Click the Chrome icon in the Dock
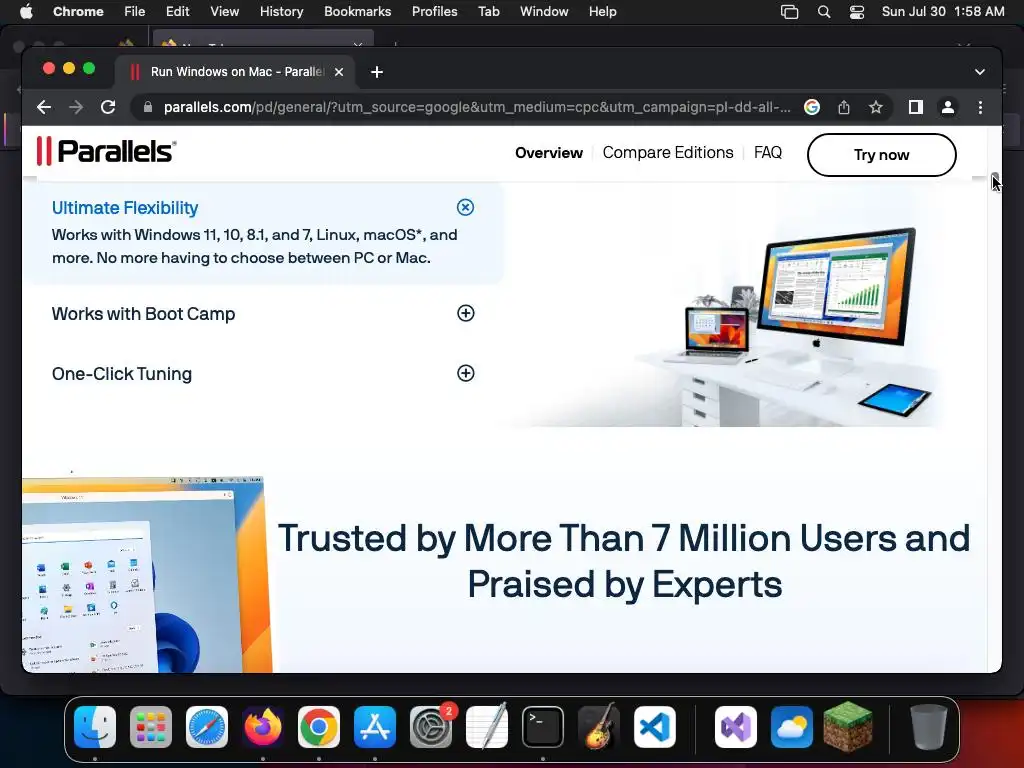The height and width of the screenshot is (768, 1024). click(x=319, y=727)
